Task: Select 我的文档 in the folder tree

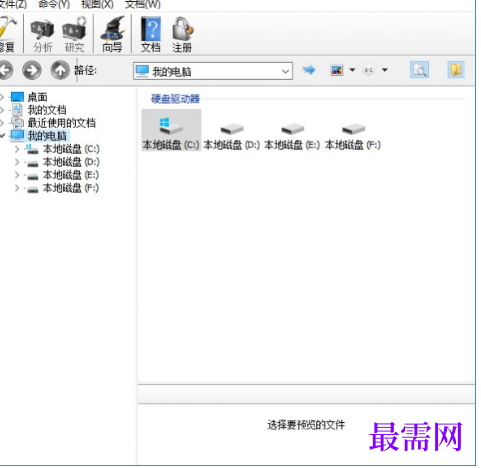Action: click(47, 110)
